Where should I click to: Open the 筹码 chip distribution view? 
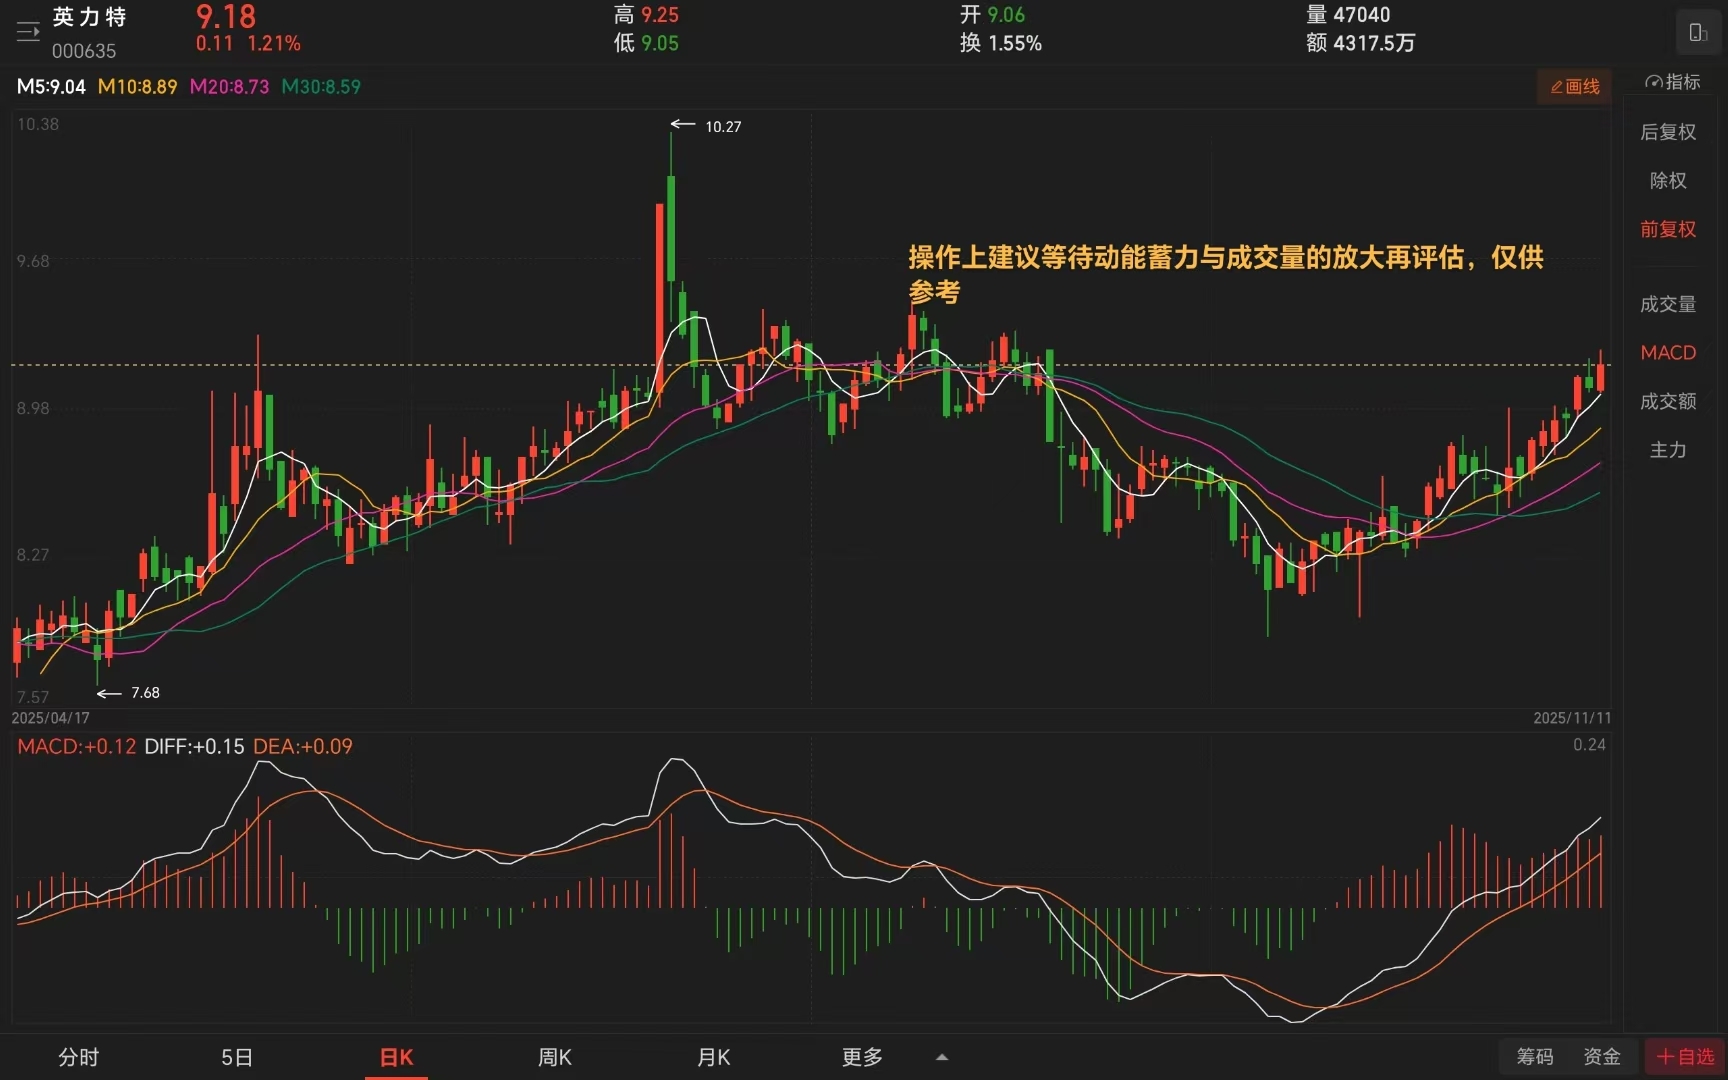(x=1535, y=1057)
